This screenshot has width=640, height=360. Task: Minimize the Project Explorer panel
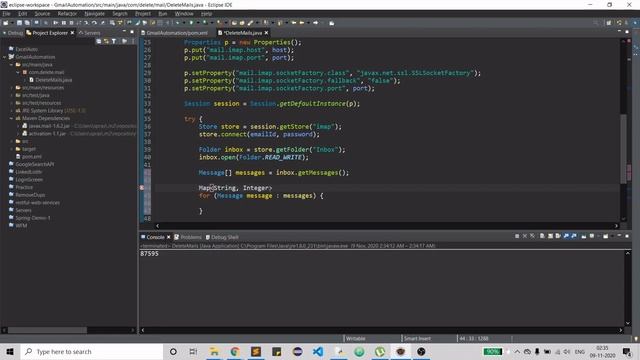pos(124,31)
